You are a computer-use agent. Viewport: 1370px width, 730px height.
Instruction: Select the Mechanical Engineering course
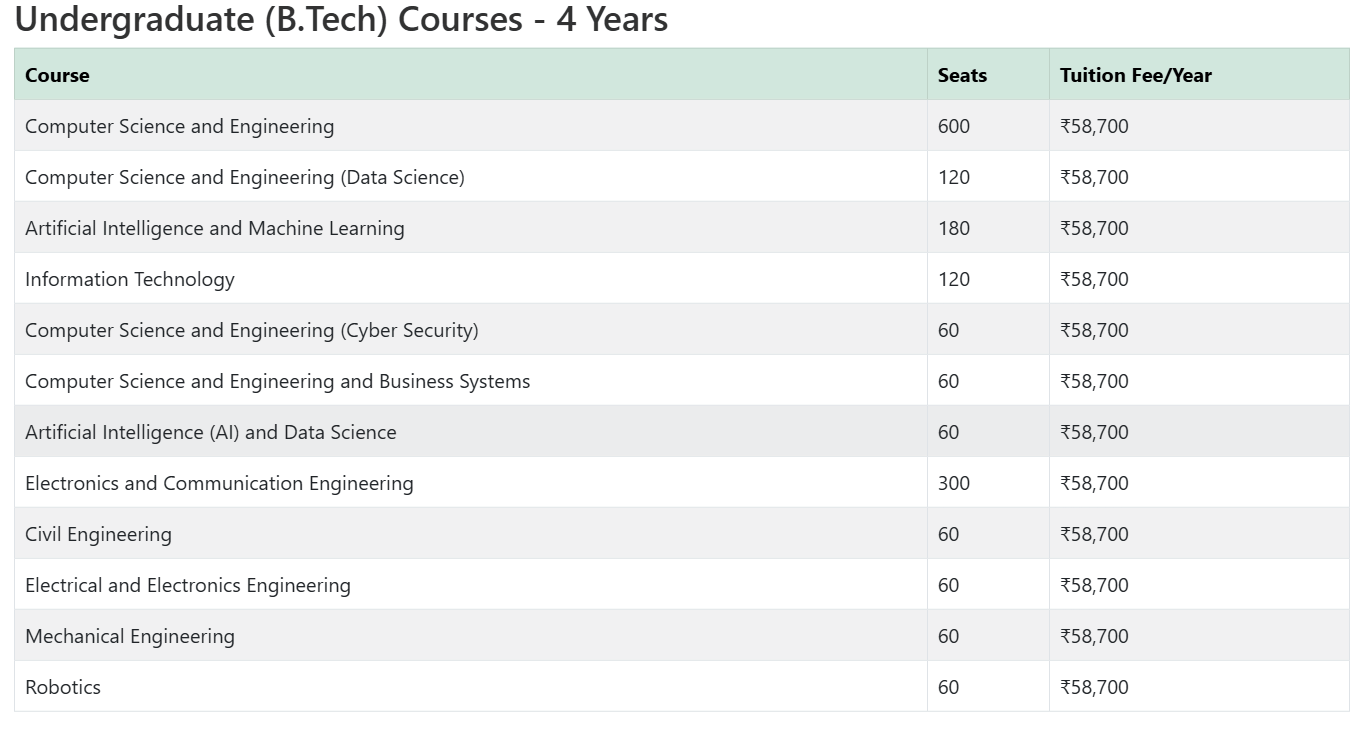[x=129, y=636]
